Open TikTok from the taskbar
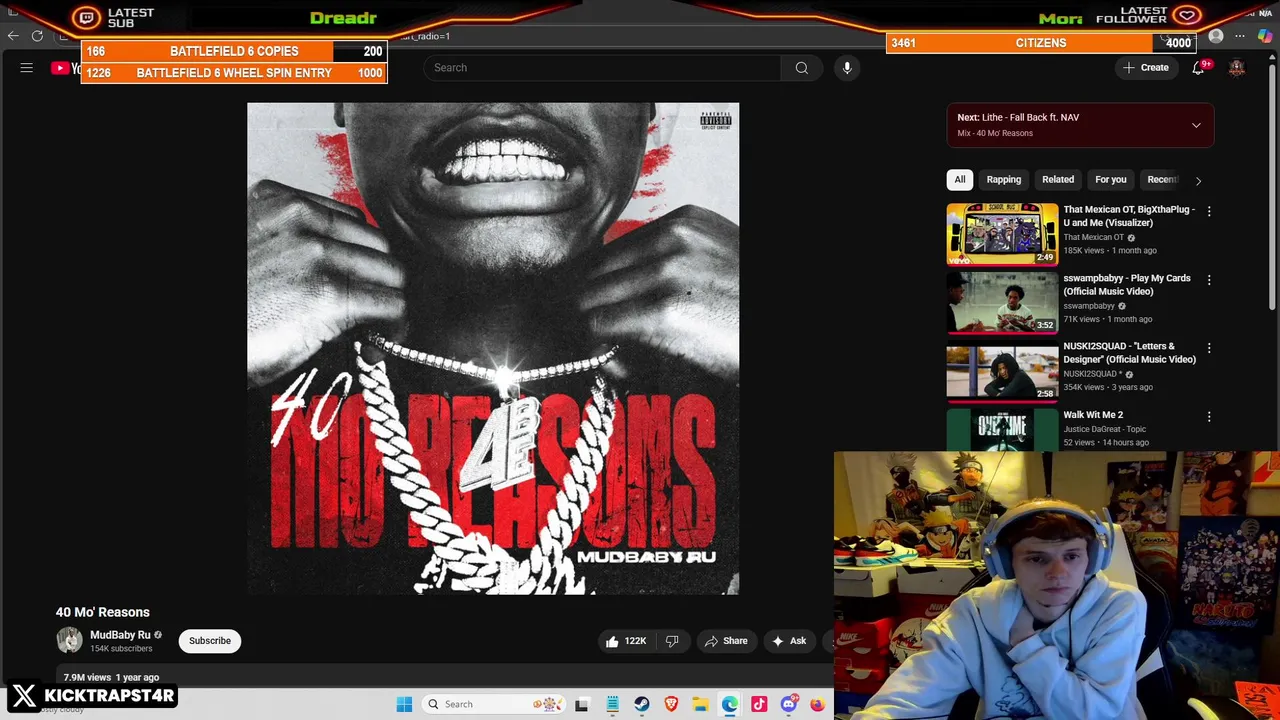Screen dimensions: 1280x720 (x=759, y=704)
